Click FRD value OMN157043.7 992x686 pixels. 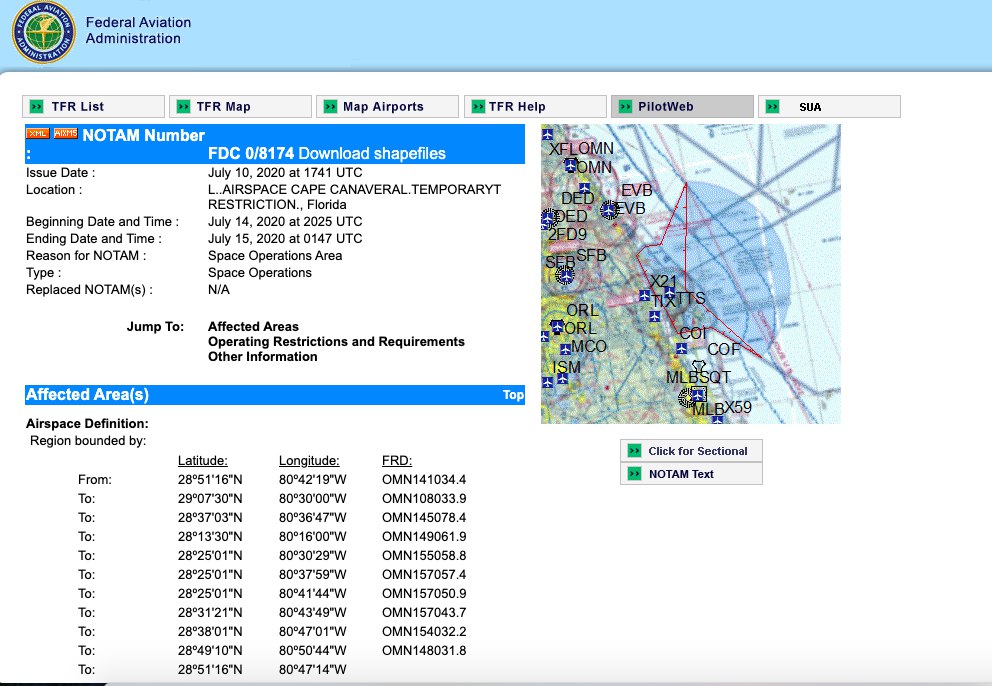(424, 613)
